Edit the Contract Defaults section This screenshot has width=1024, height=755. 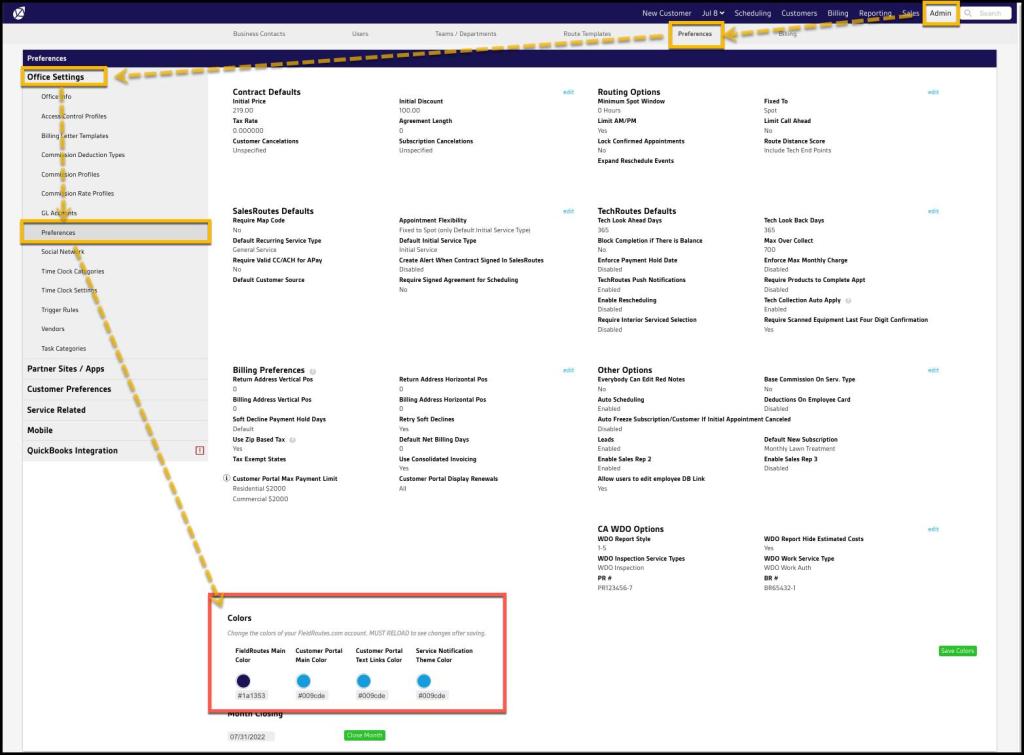pyautogui.click(x=568, y=92)
